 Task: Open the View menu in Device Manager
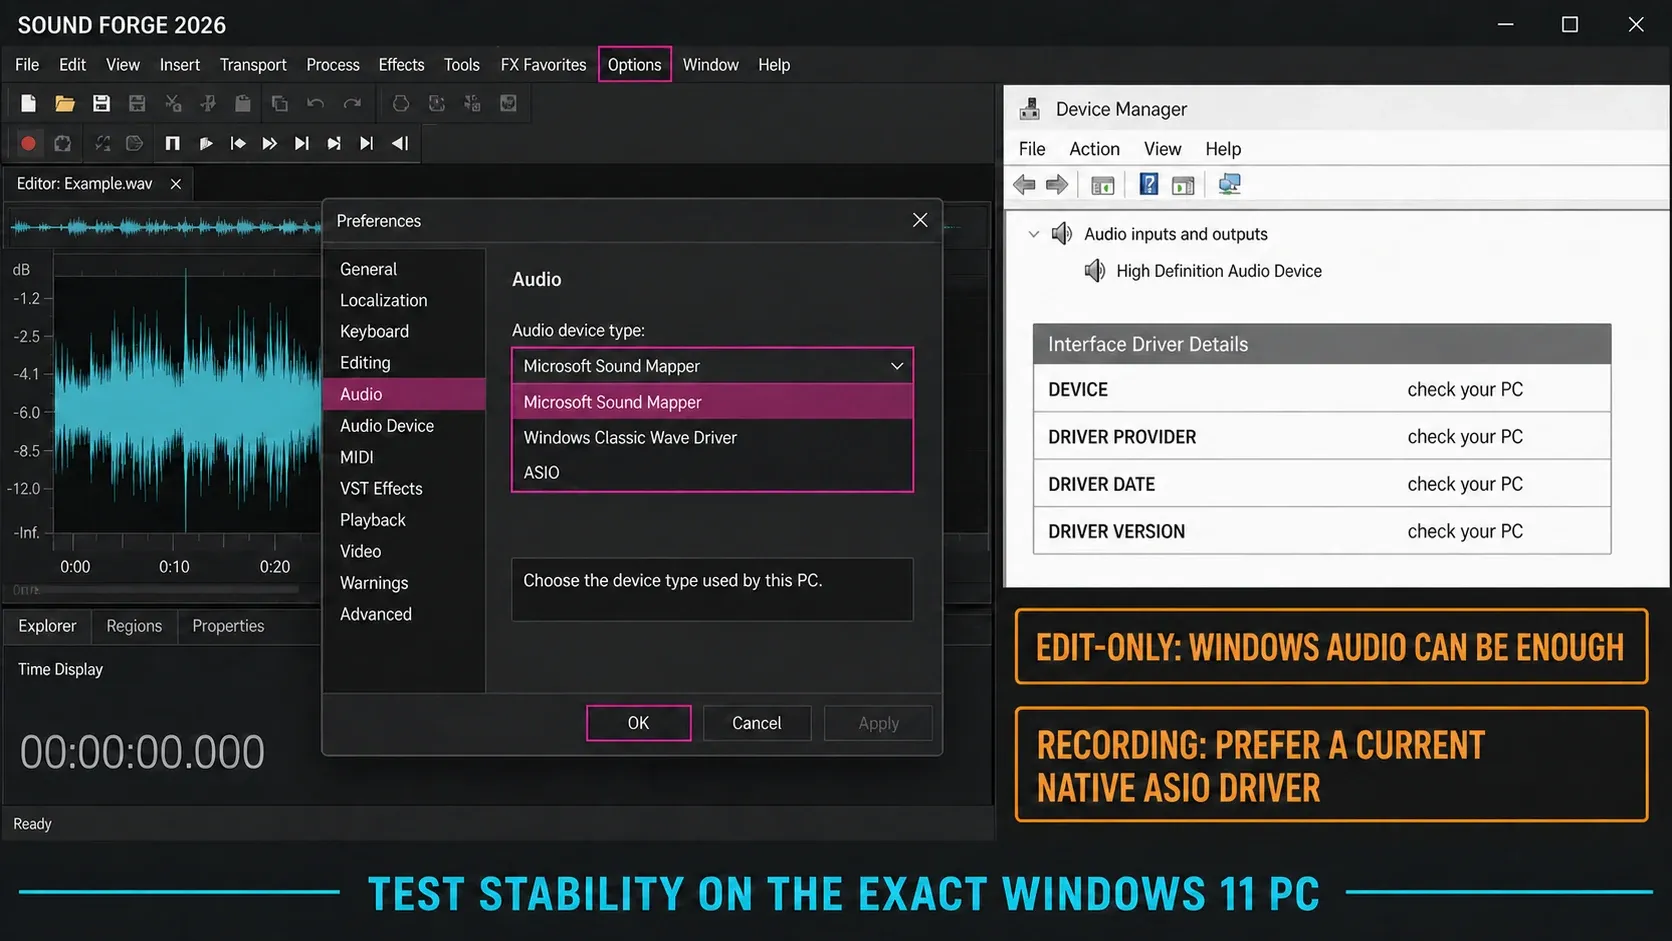click(x=1162, y=149)
